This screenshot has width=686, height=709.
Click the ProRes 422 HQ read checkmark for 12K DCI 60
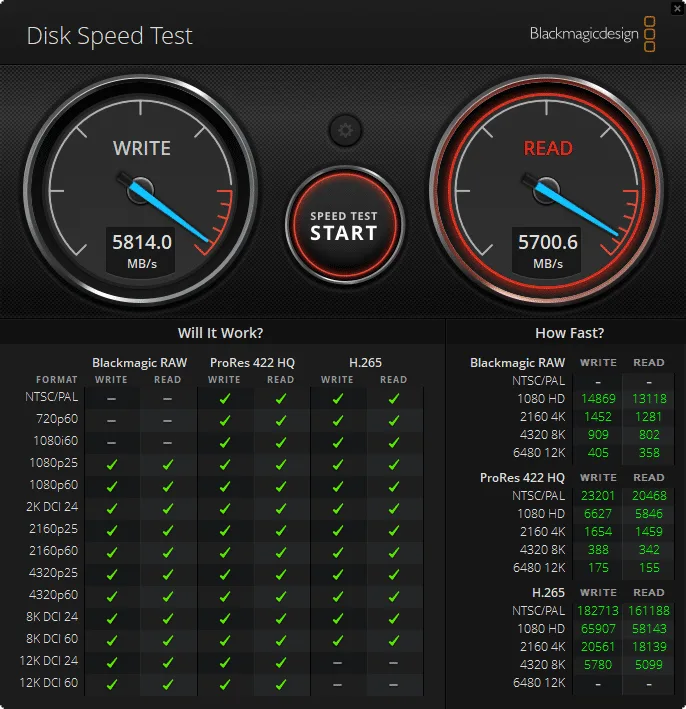[281, 685]
